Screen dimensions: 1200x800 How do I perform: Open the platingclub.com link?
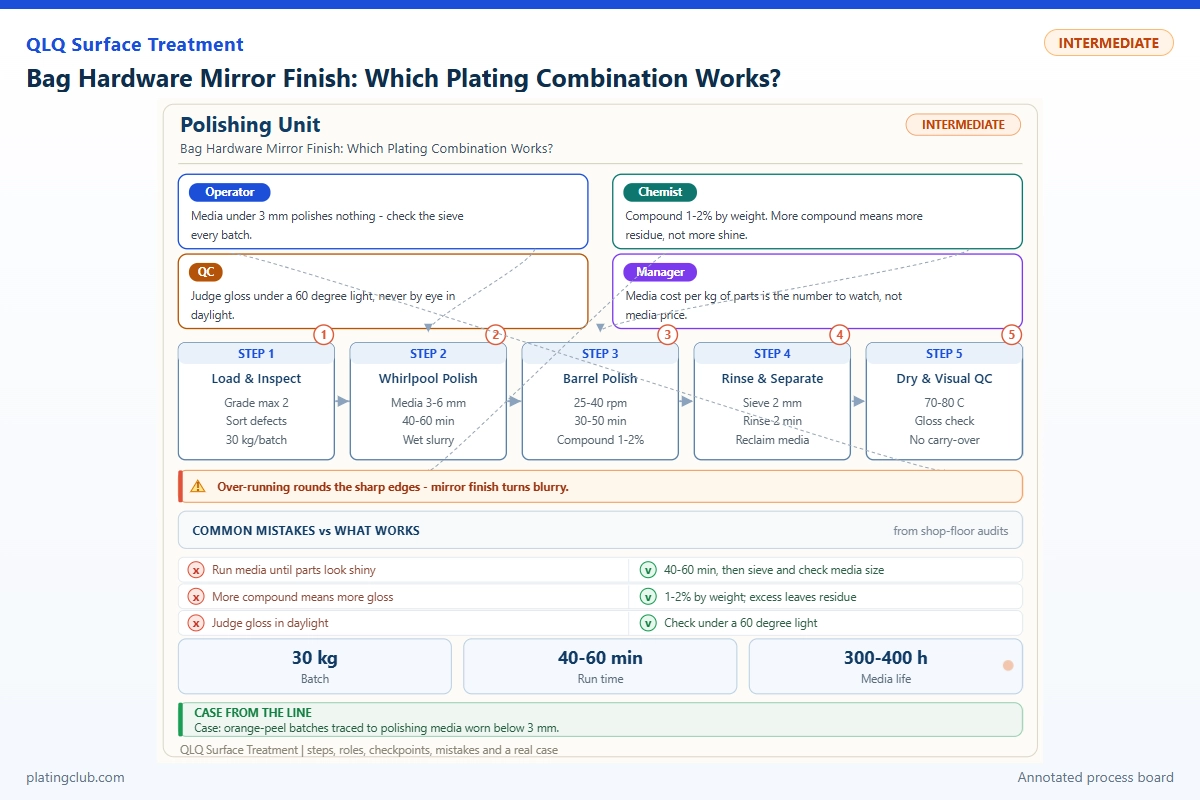(75, 777)
